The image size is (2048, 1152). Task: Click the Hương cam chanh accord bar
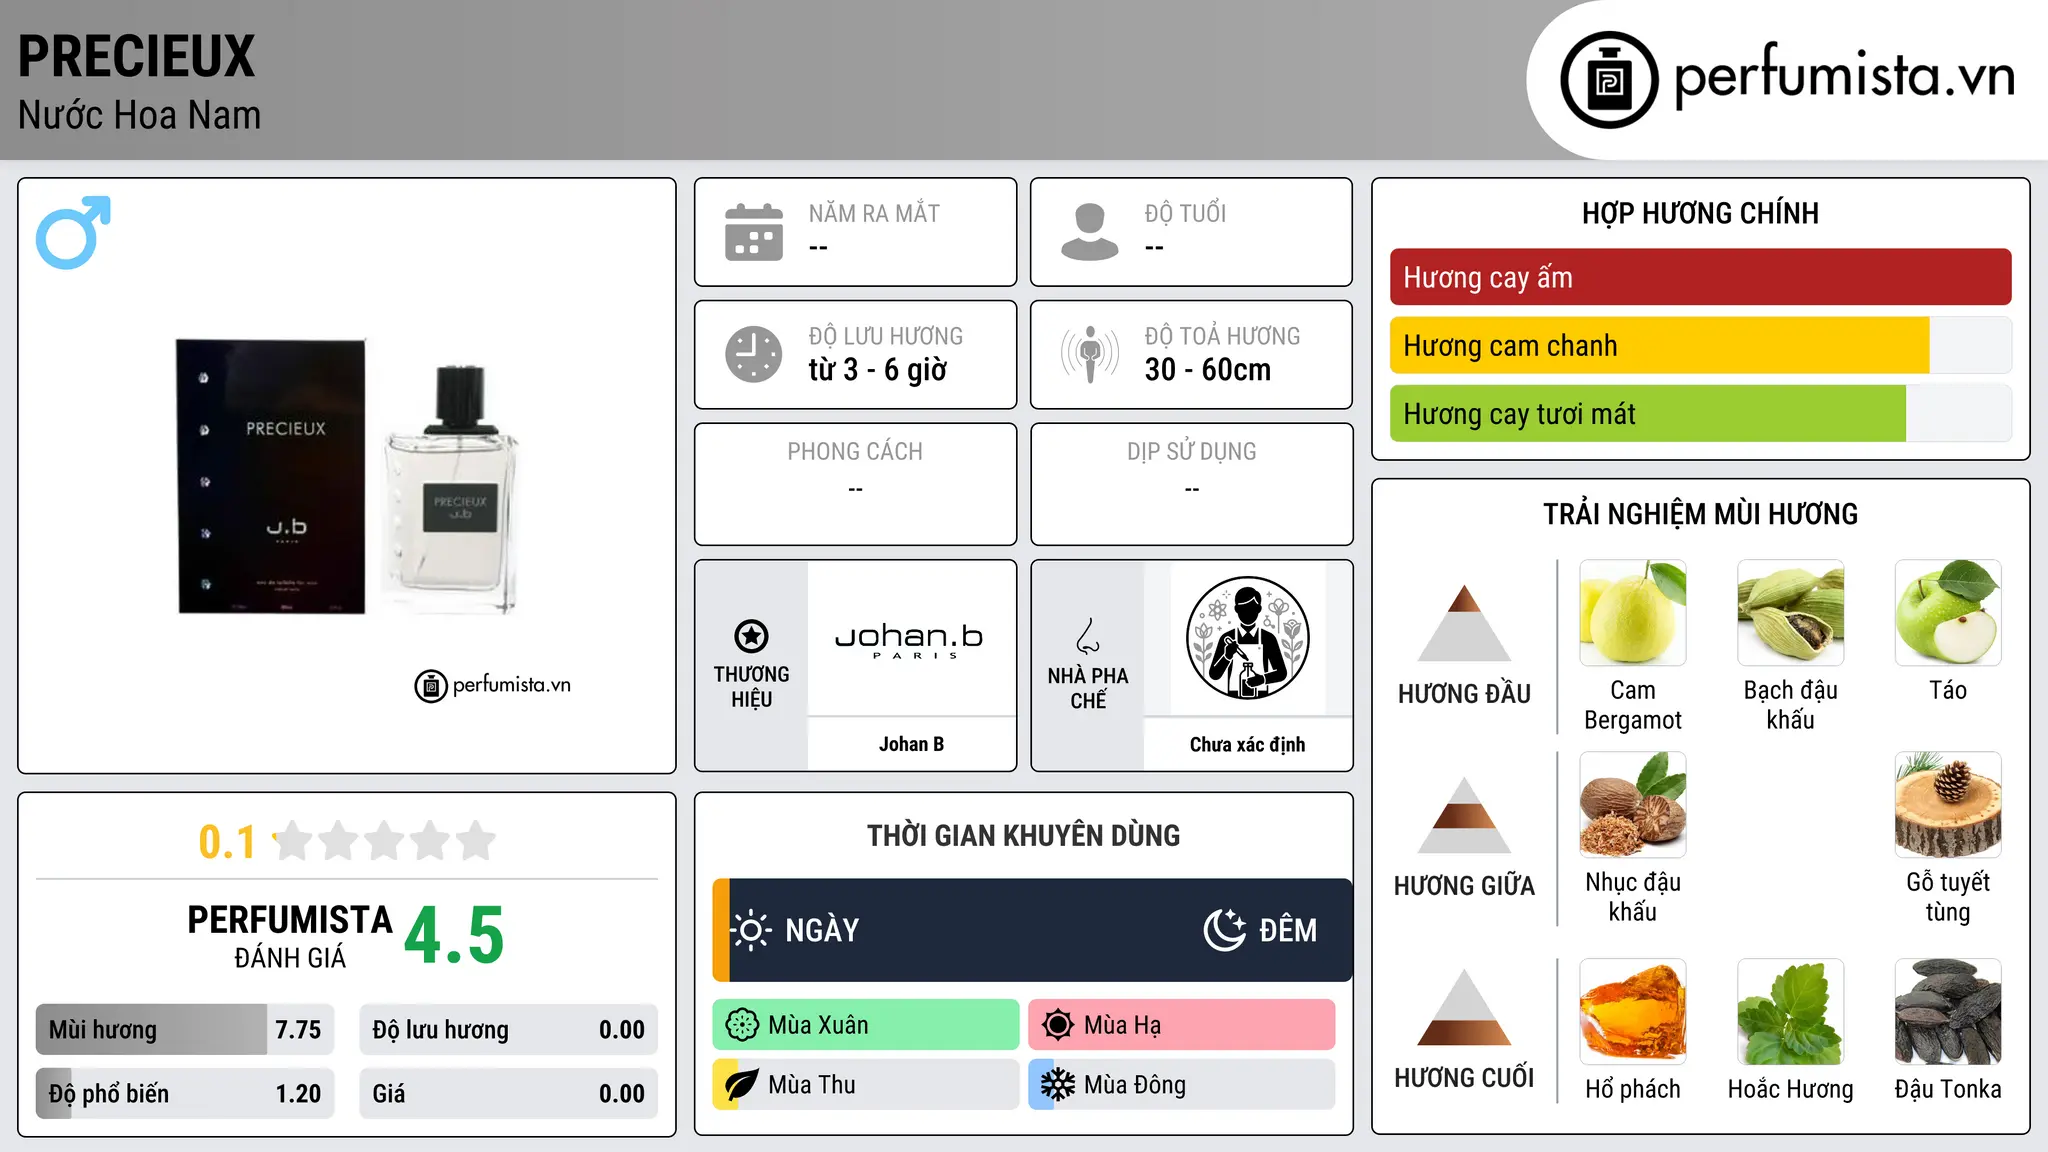(x=1700, y=345)
